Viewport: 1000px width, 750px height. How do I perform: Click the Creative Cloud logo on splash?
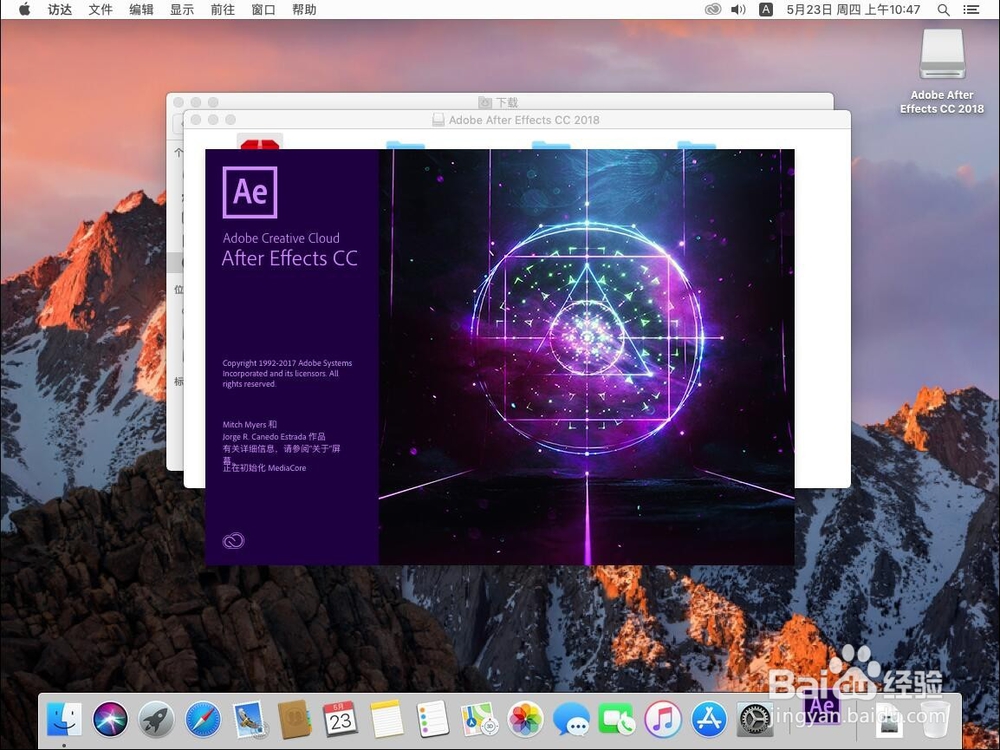(233, 541)
